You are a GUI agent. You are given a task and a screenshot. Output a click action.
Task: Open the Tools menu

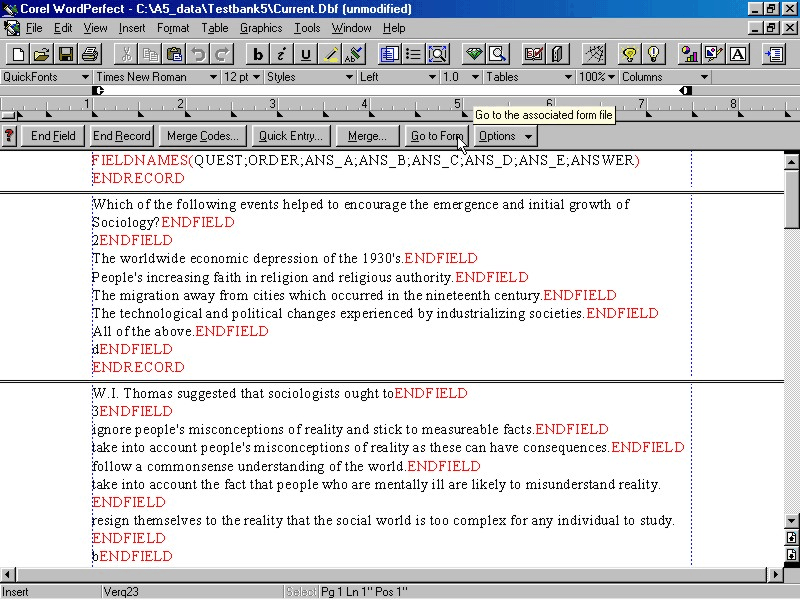(x=307, y=28)
